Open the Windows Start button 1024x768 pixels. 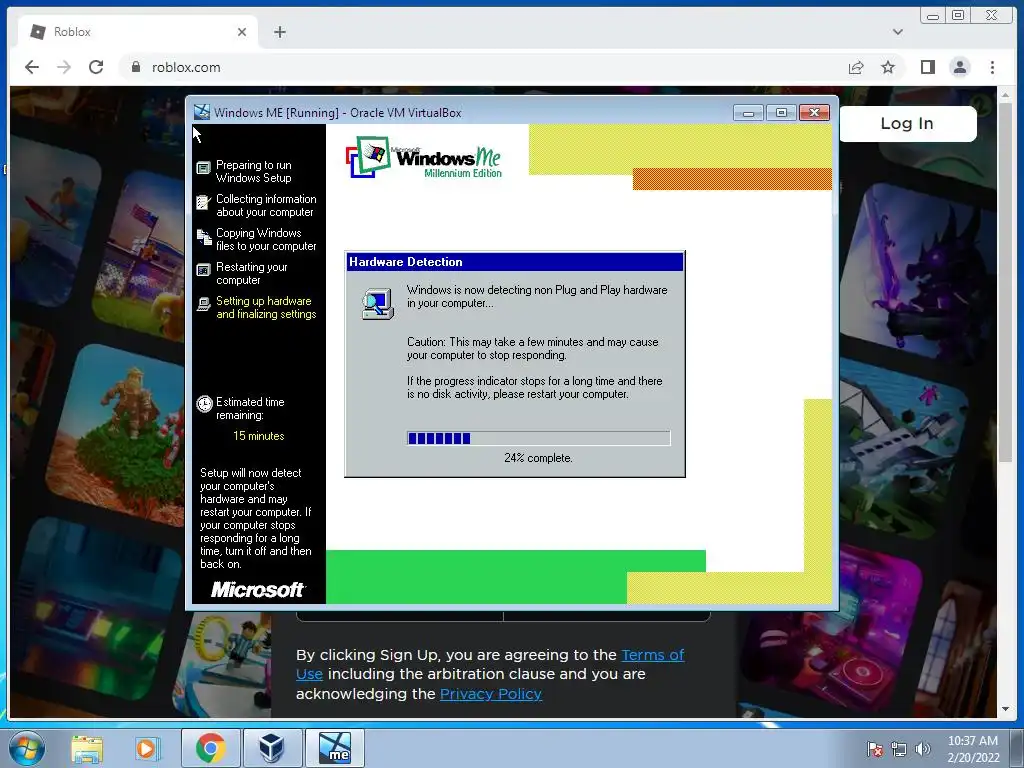(x=26, y=748)
